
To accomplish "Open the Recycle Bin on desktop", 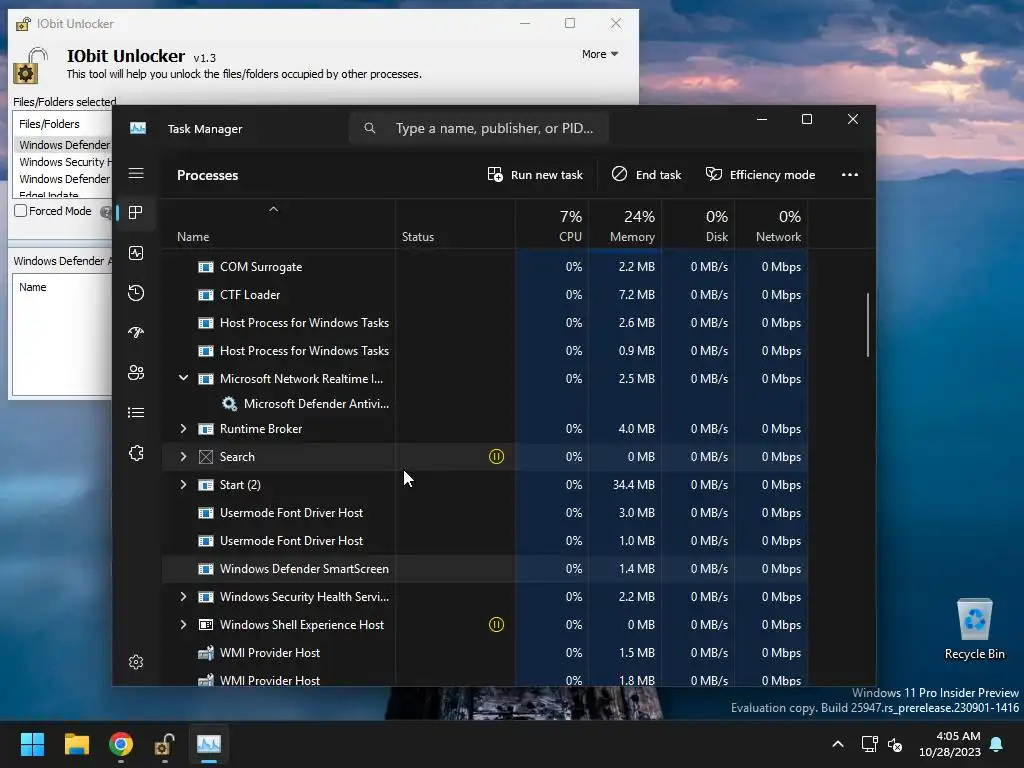I will [x=974, y=630].
